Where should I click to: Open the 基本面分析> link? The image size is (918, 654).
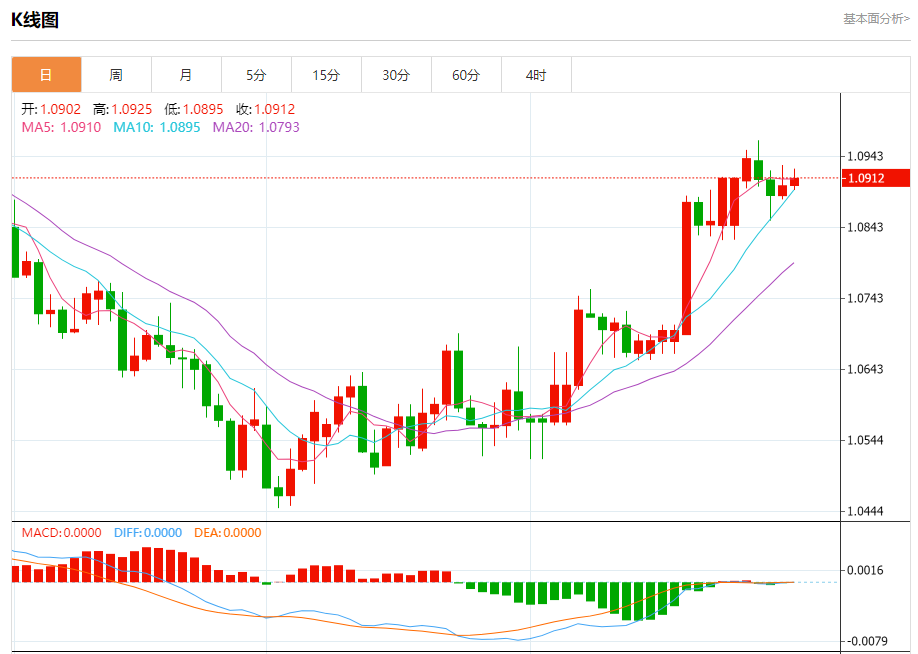click(x=876, y=19)
